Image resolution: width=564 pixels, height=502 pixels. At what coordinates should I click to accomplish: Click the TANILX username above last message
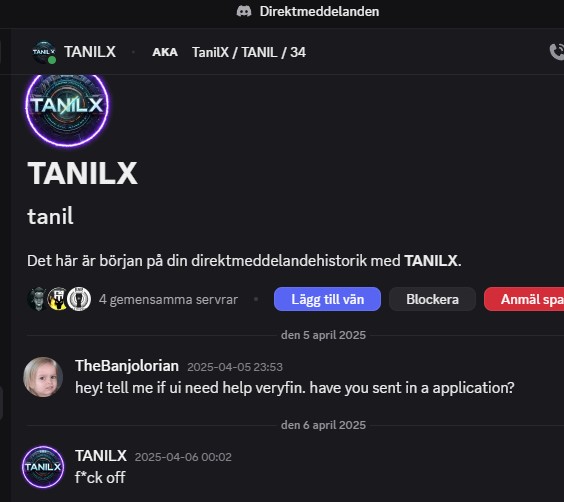coord(101,456)
